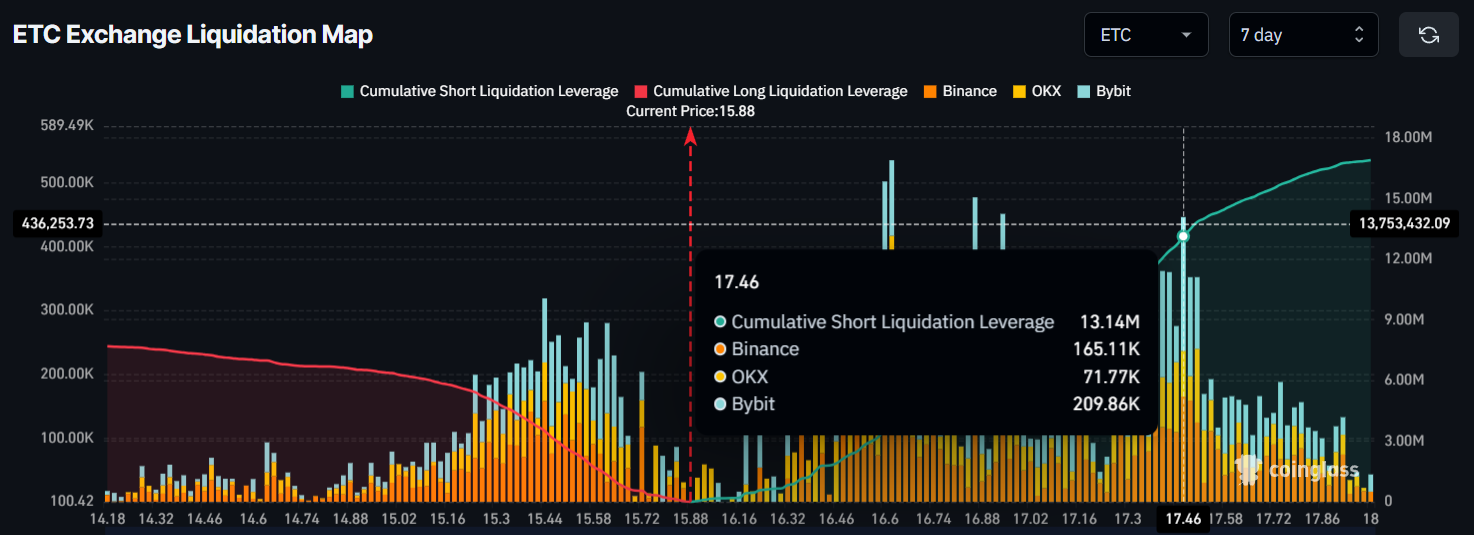Click the green short liquidation legend swatch
This screenshot has height=535, width=1474.
pyautogui.click(x=347, y=91)
